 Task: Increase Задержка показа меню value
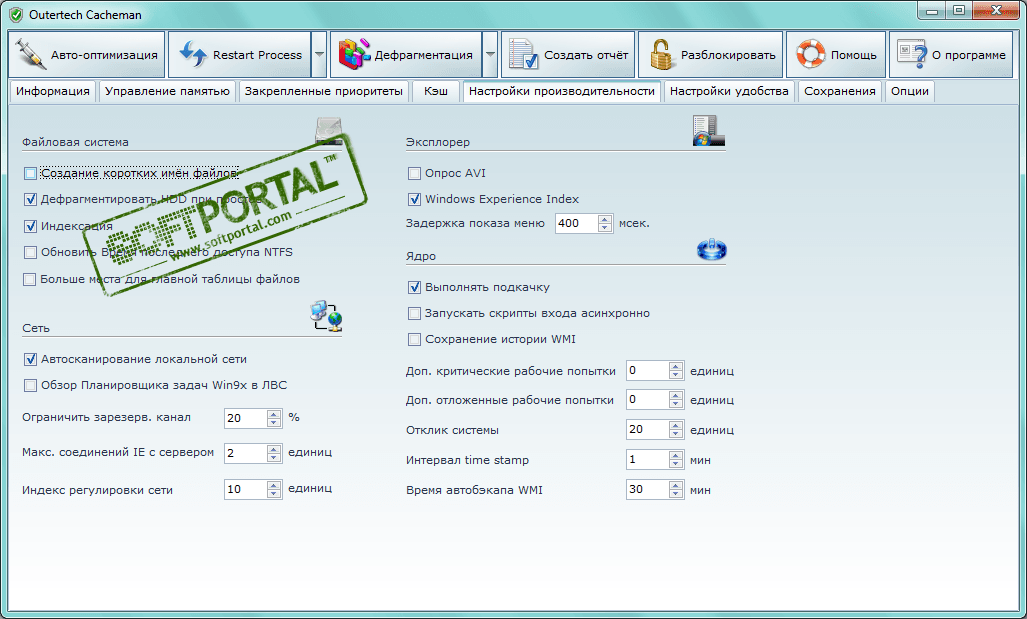[x=605, y=219]
